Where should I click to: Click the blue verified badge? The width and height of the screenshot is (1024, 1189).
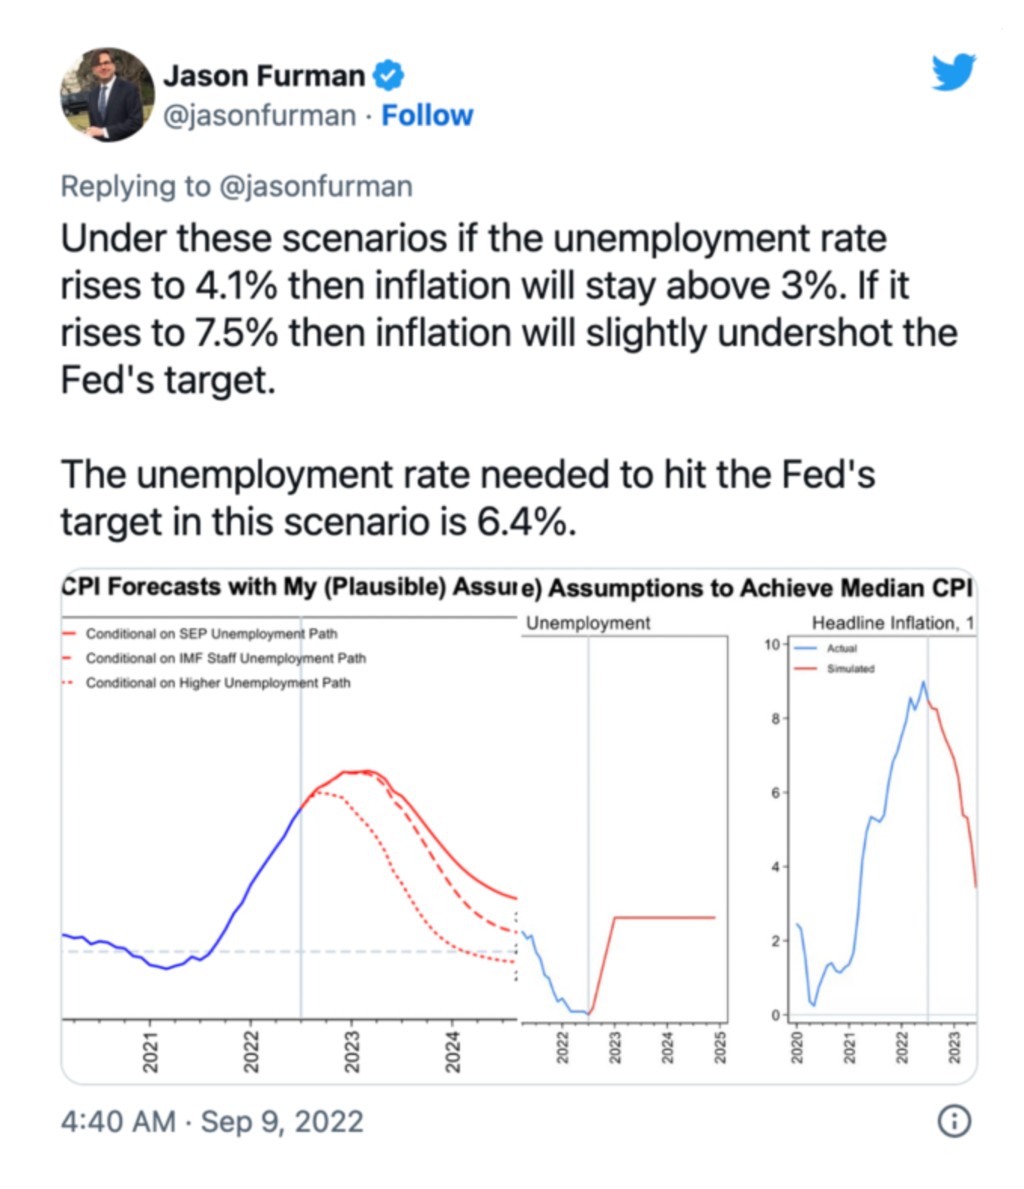point(389,75)
